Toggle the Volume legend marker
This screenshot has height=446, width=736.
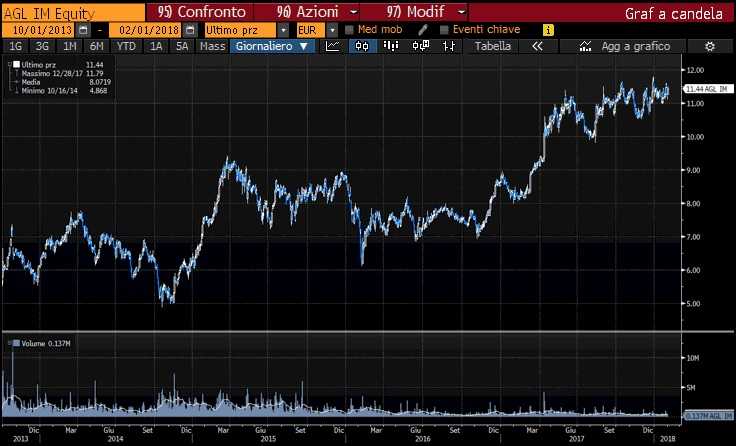click(16, 343)
